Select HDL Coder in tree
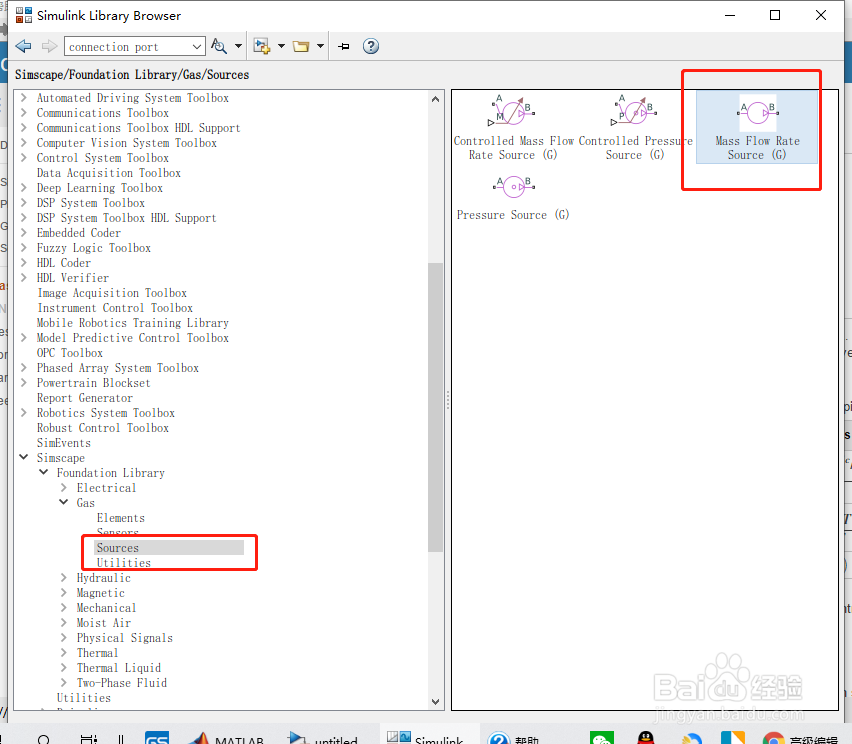 (64, 263)
